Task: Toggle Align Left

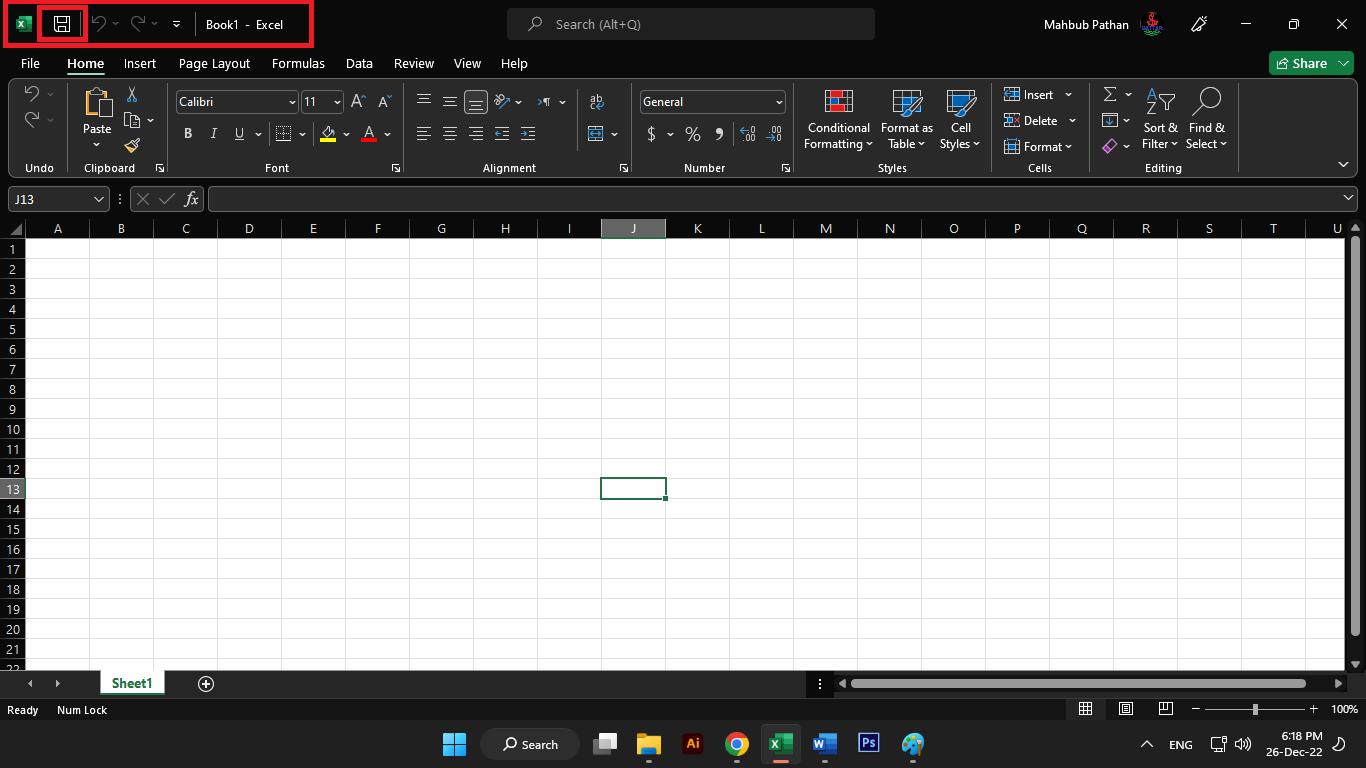Action: (x=424, y=134)
